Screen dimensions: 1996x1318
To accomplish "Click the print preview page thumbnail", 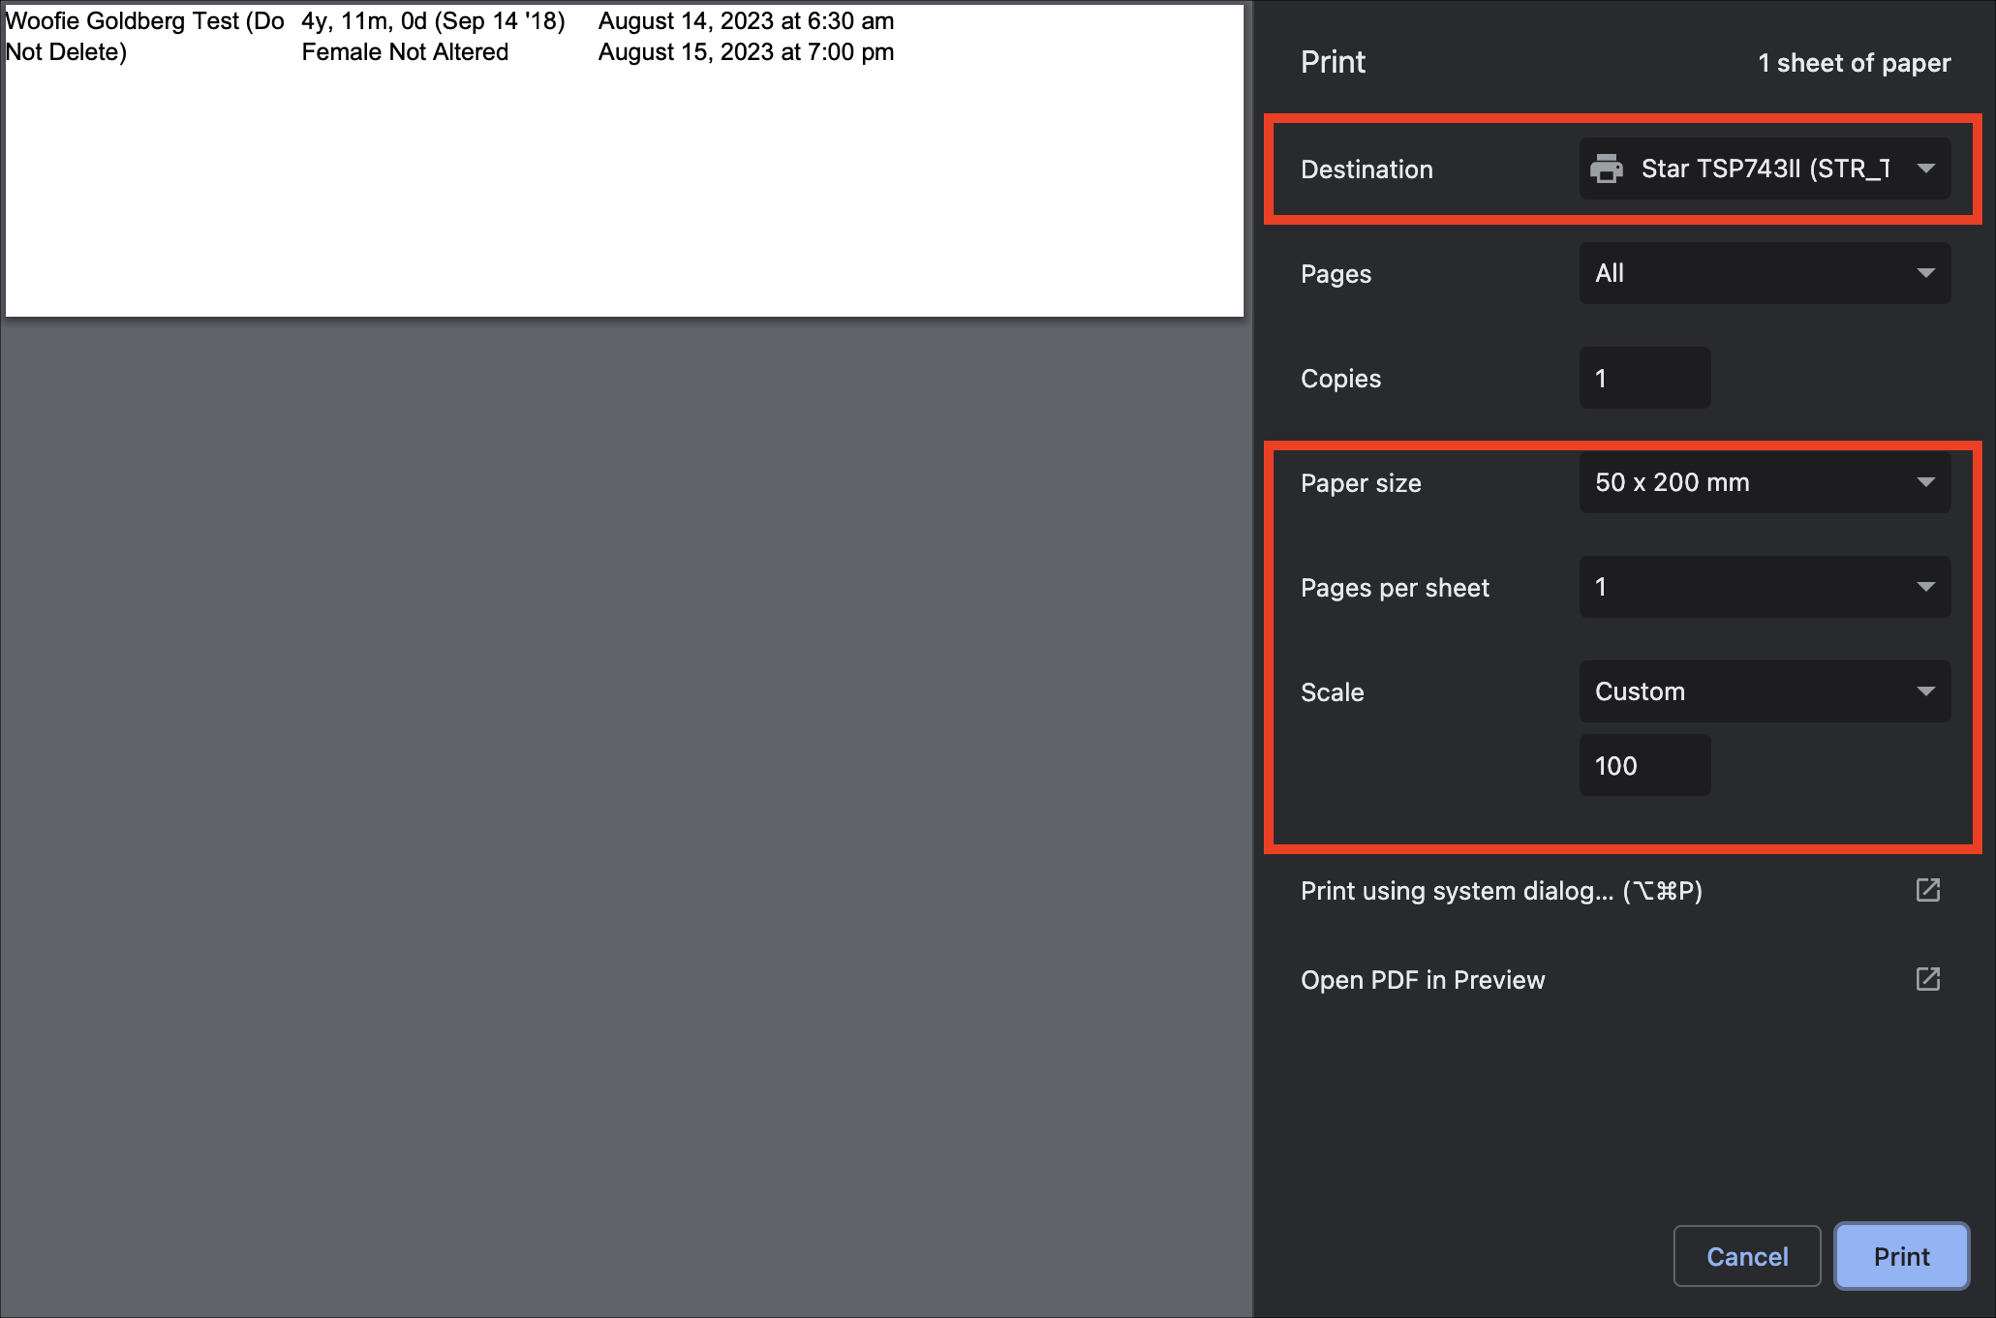I will point(625,160).
